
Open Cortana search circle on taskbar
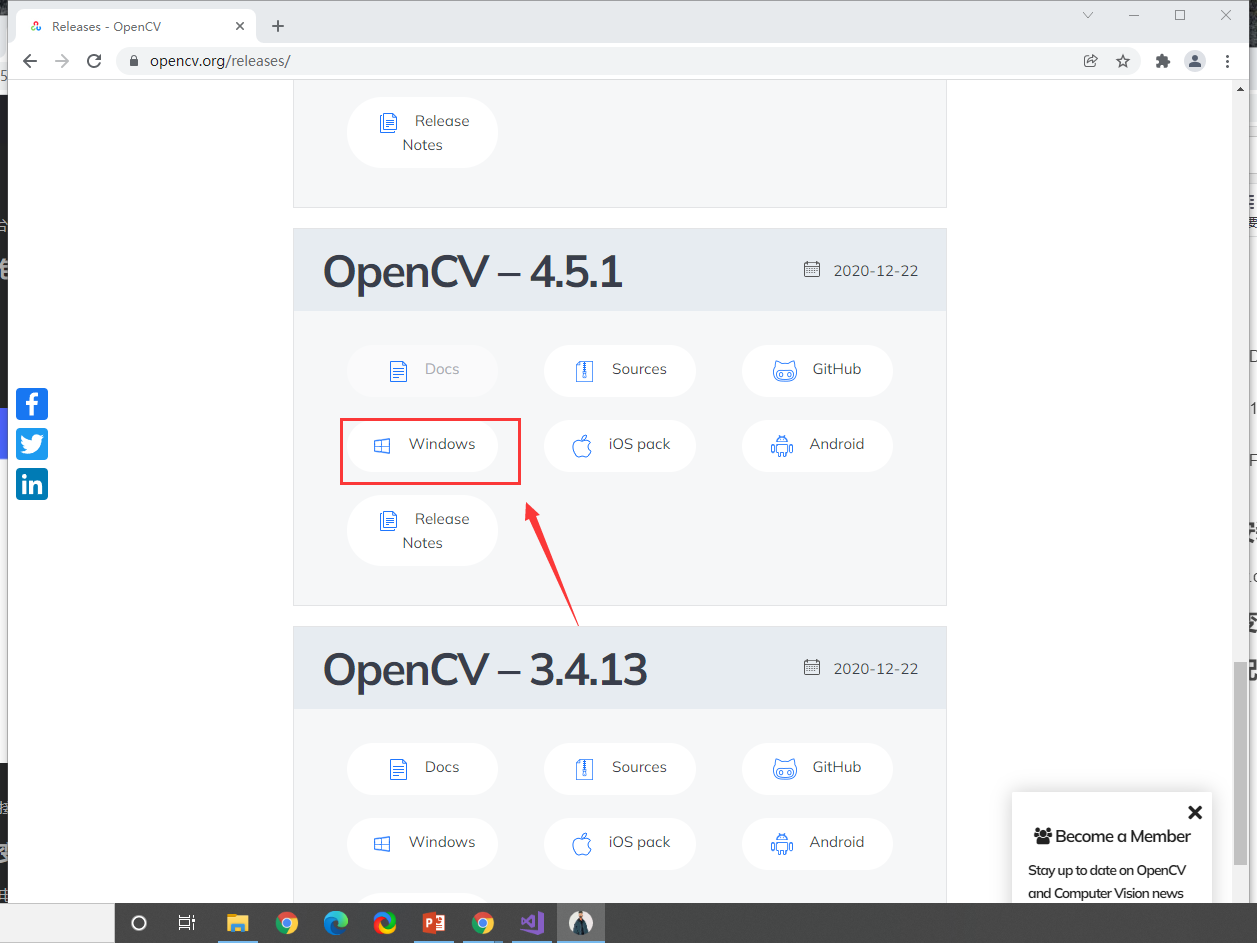click(139, 923)
